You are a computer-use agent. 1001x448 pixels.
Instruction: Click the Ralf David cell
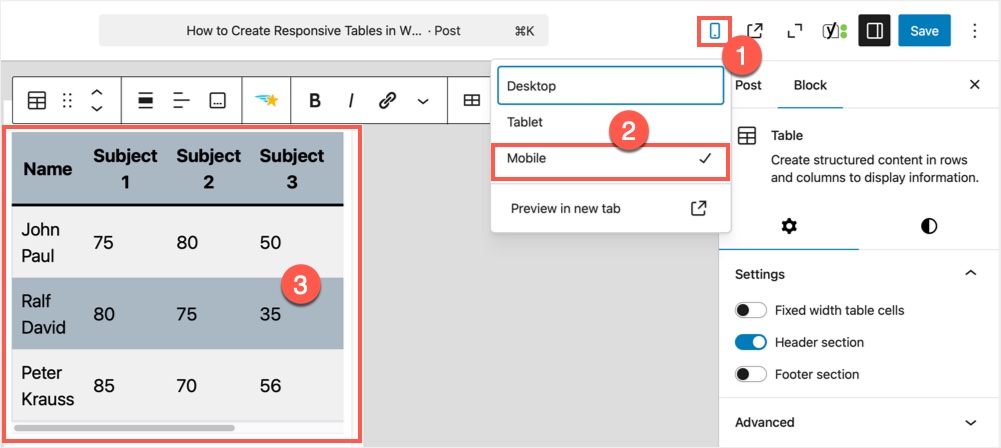[x=48, y=314]
